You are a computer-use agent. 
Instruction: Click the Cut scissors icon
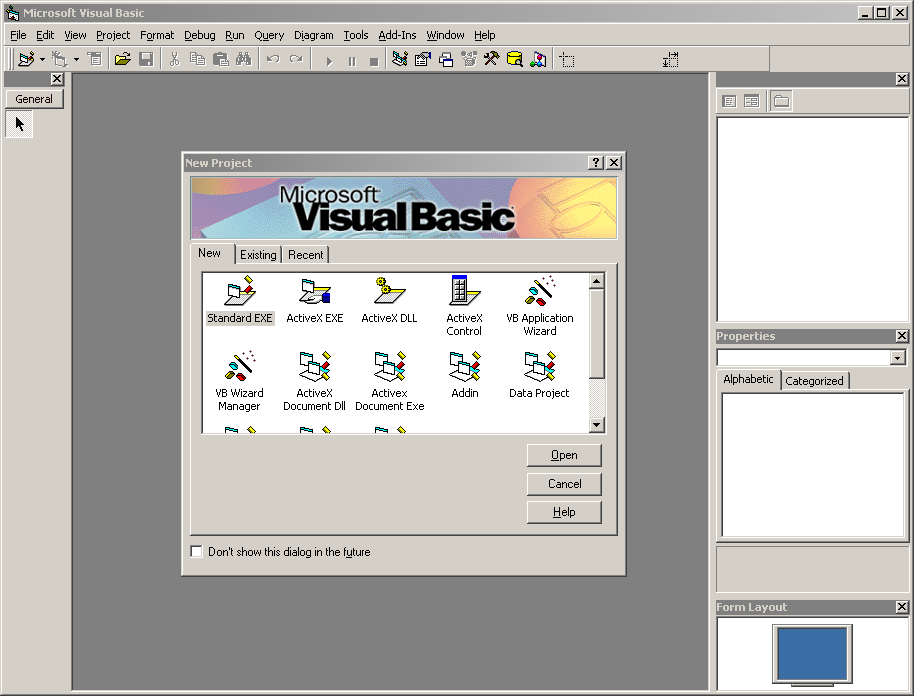click(174, 59)
